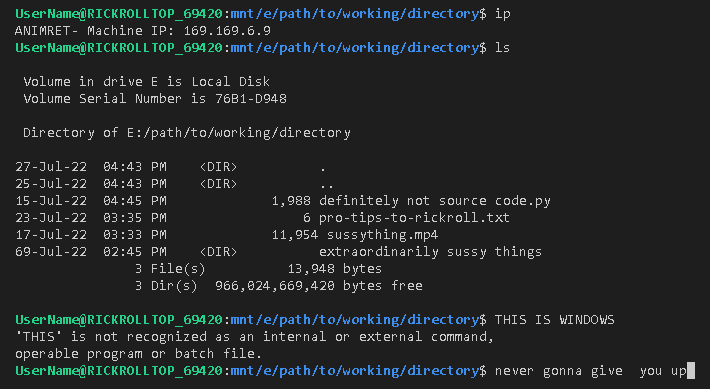
Task: Click '966,024,669,420 bytes free' text
Action: [319, 286]
